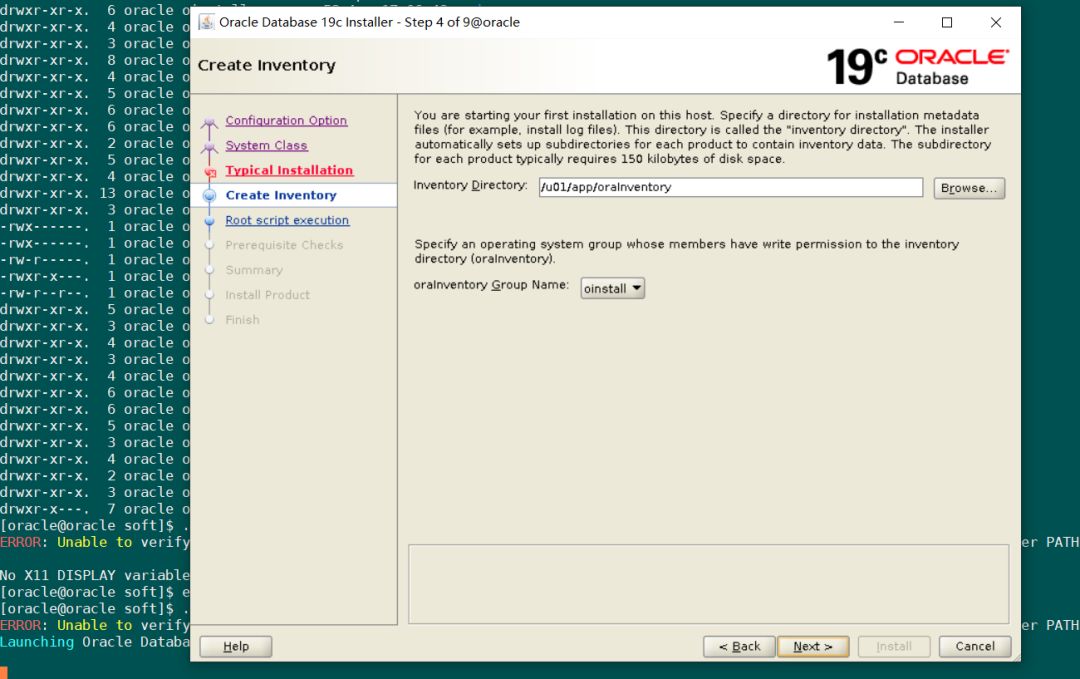Click the Finish step label
Viewport: 1080px width, 679px height.
(242, 320)
